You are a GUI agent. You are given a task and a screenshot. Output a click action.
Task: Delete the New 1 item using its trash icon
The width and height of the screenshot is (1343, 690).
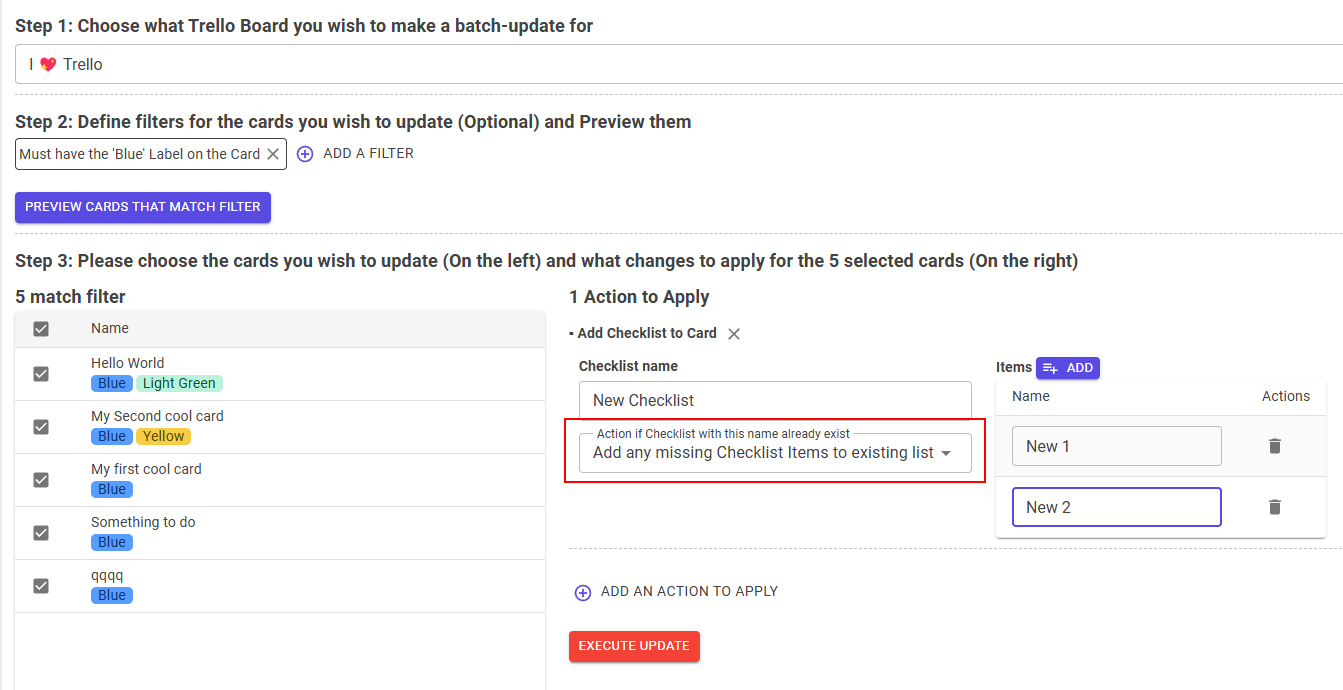(1274, 445)
